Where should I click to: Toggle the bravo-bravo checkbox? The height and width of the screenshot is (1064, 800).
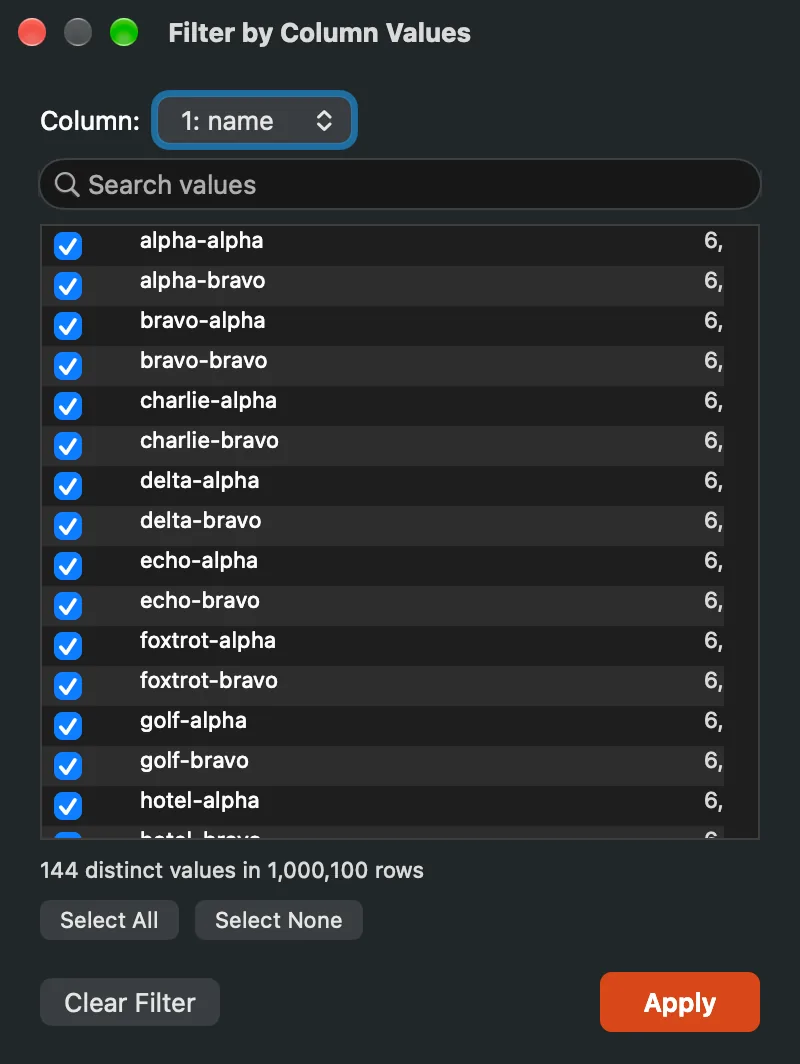(68, 366)
